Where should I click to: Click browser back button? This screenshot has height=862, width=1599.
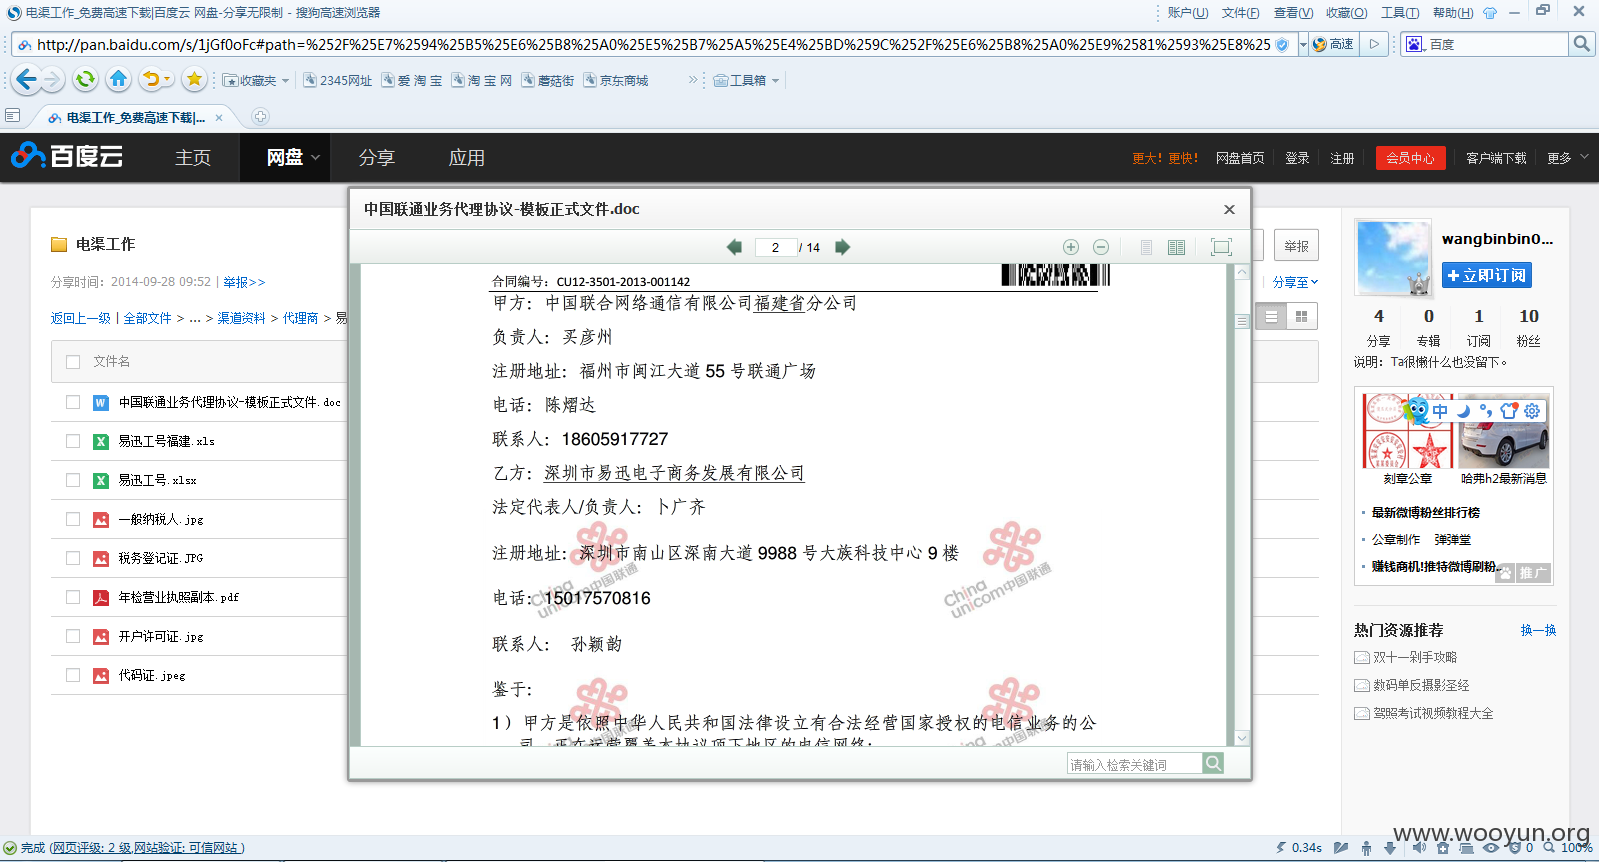pyautogui.click(x=26, y=79)
